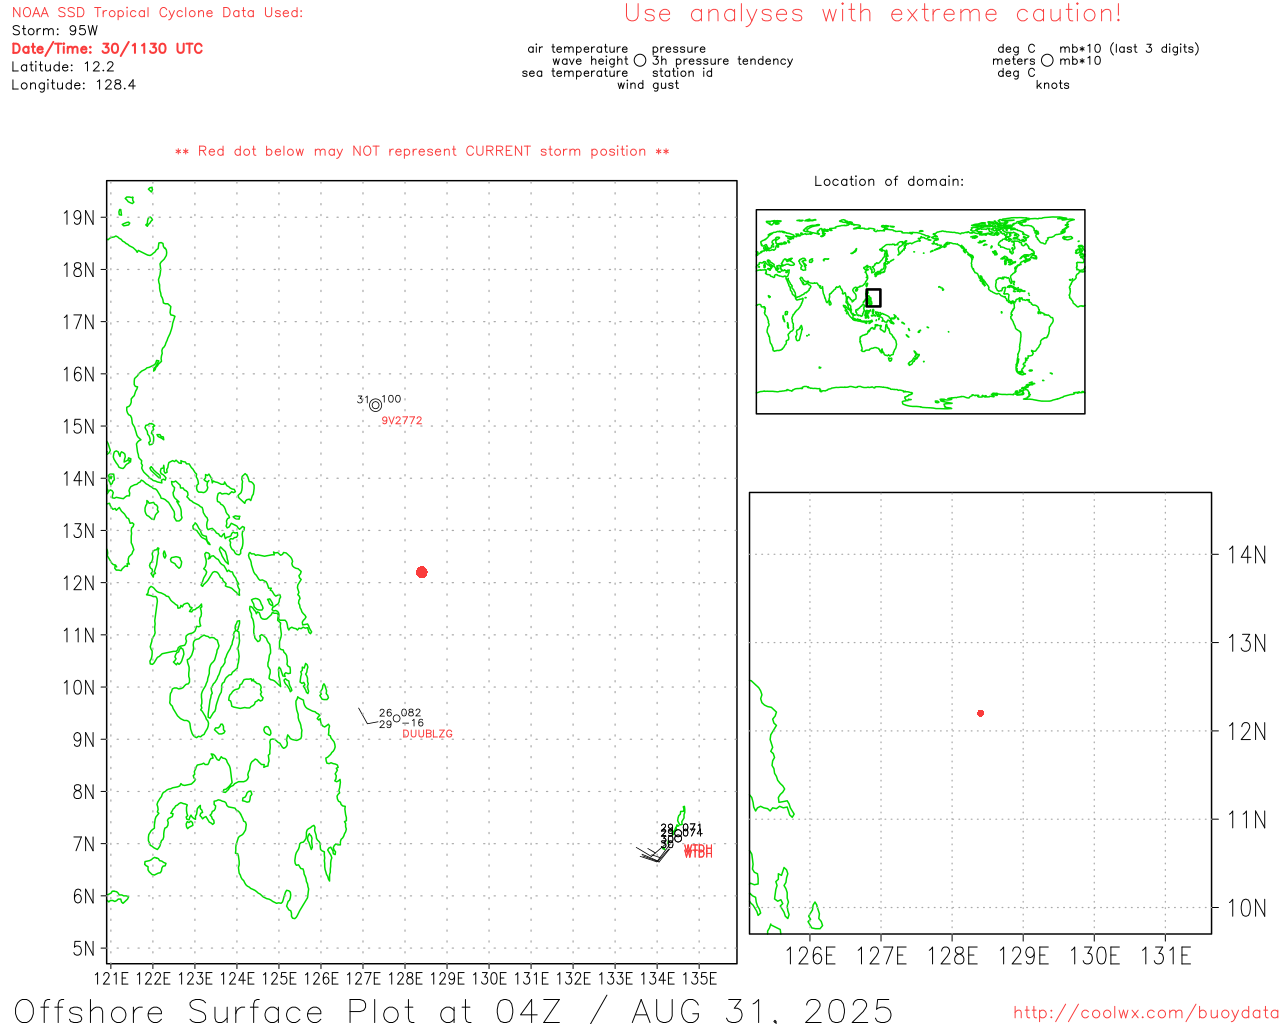Click the 19N label on main map axis

[x=79, y=218]
